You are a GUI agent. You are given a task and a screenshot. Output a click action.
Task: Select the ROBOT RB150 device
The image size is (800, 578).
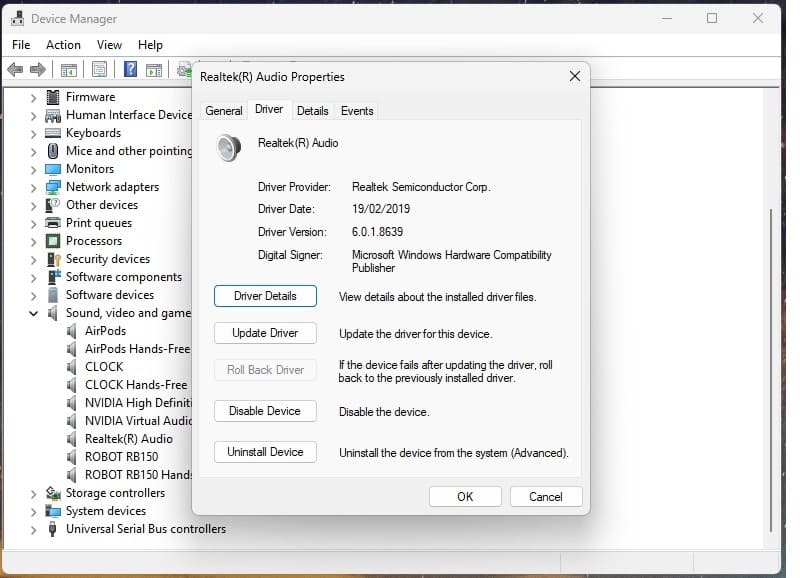[x=121, y=457]
